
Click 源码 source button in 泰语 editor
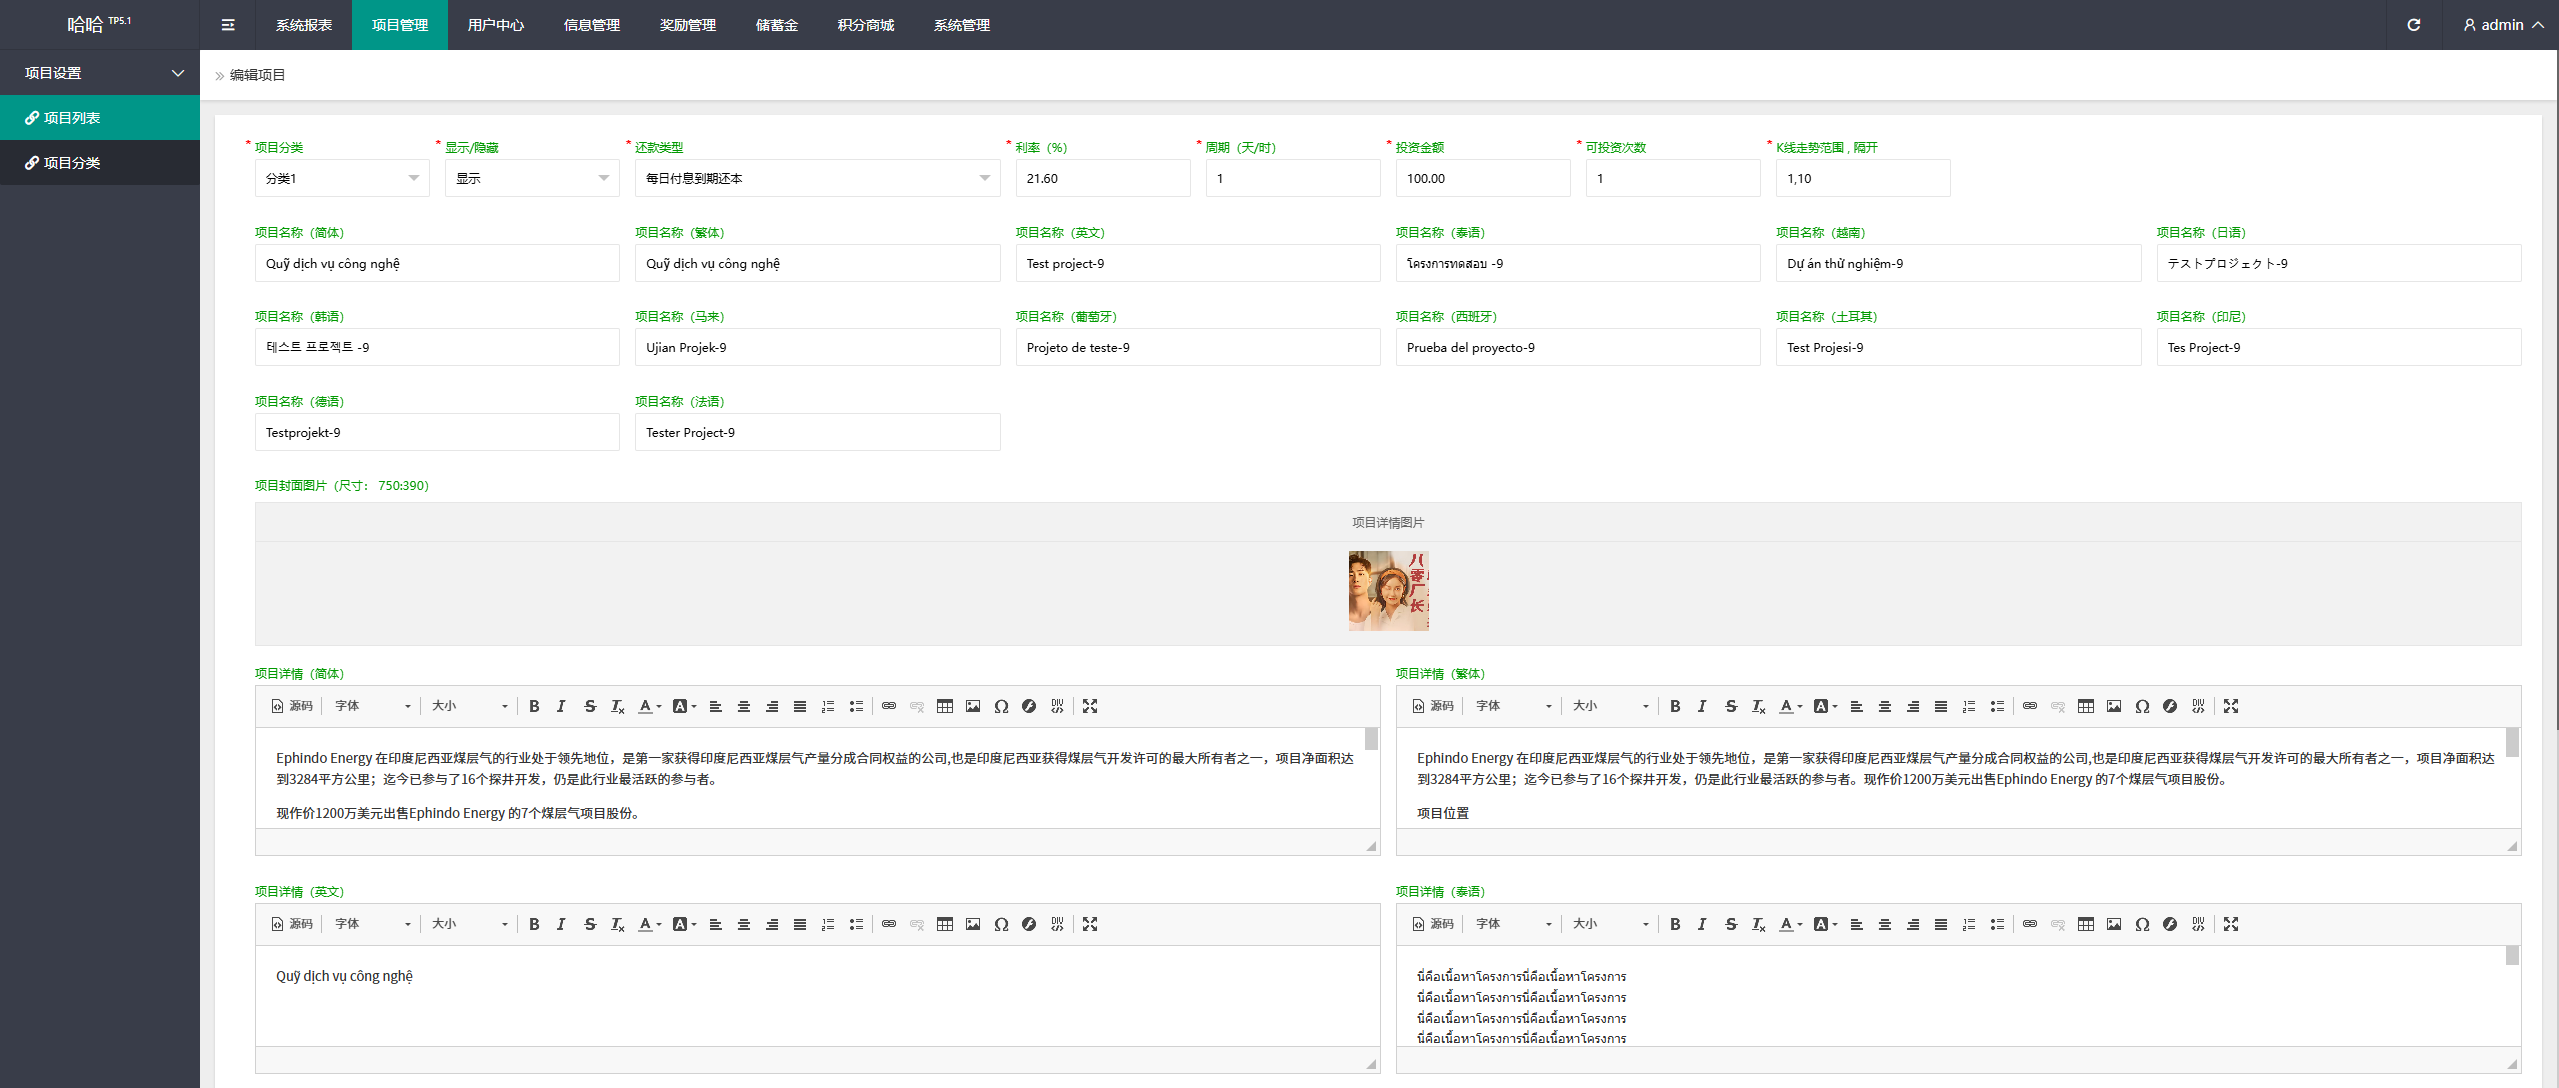click(1433, 924)
